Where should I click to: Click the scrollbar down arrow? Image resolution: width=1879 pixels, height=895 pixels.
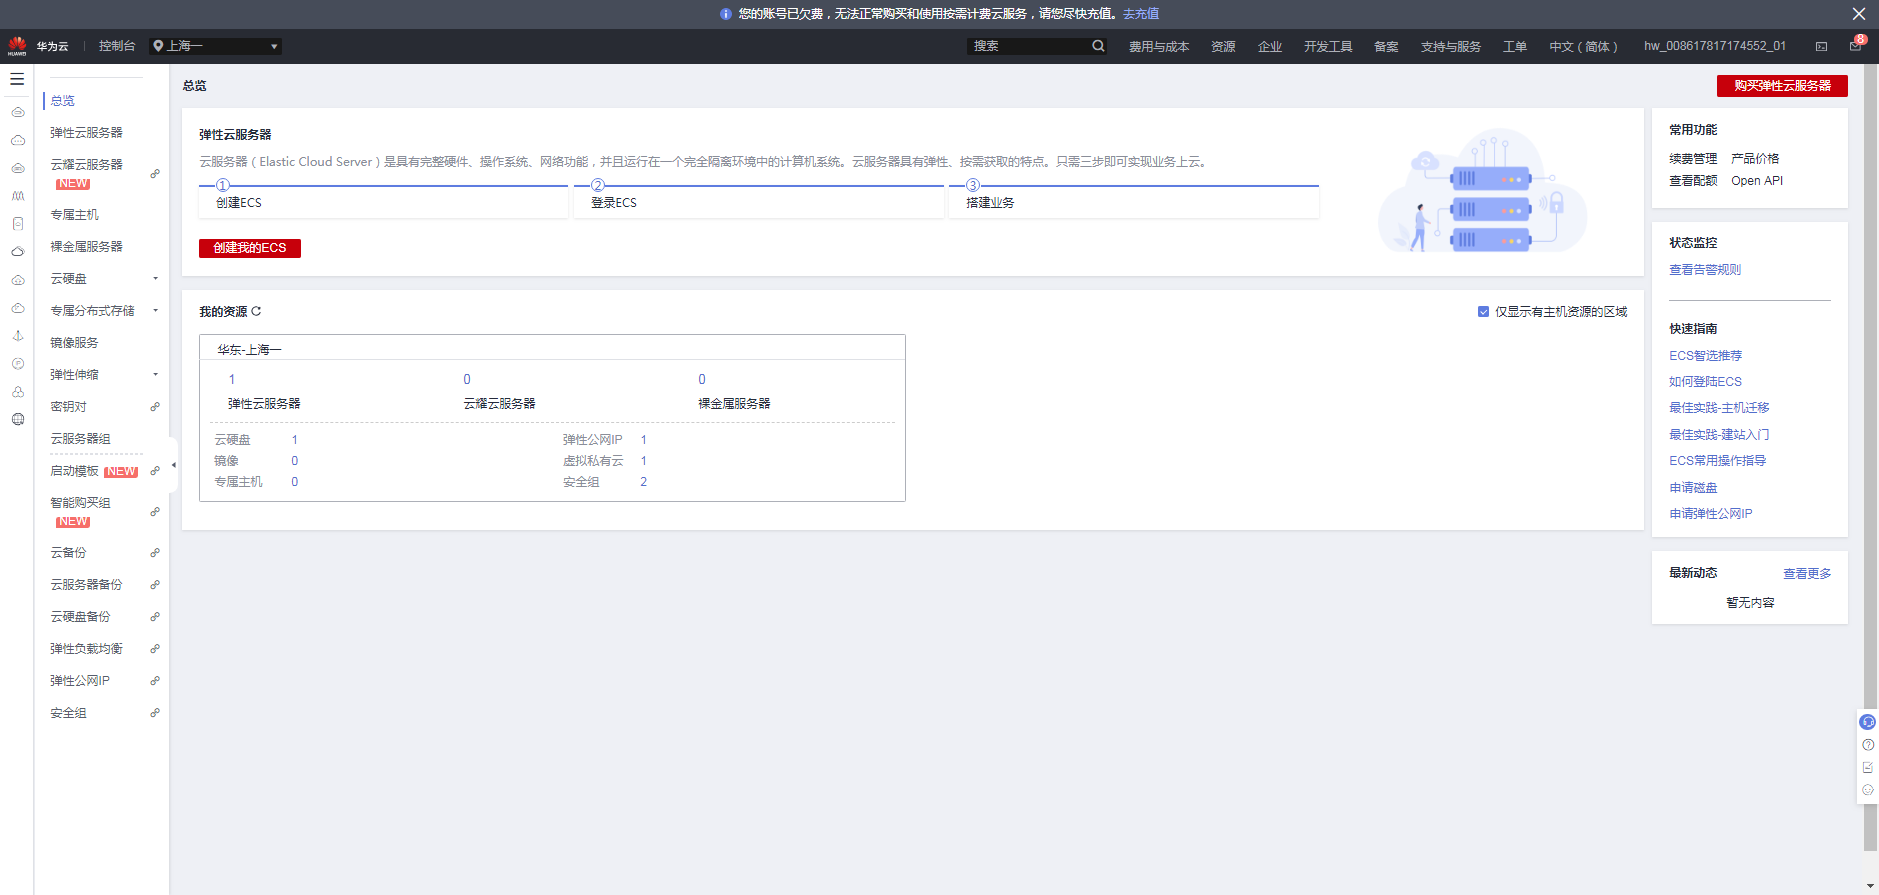pyautogui.click(x=1870, y=887)
